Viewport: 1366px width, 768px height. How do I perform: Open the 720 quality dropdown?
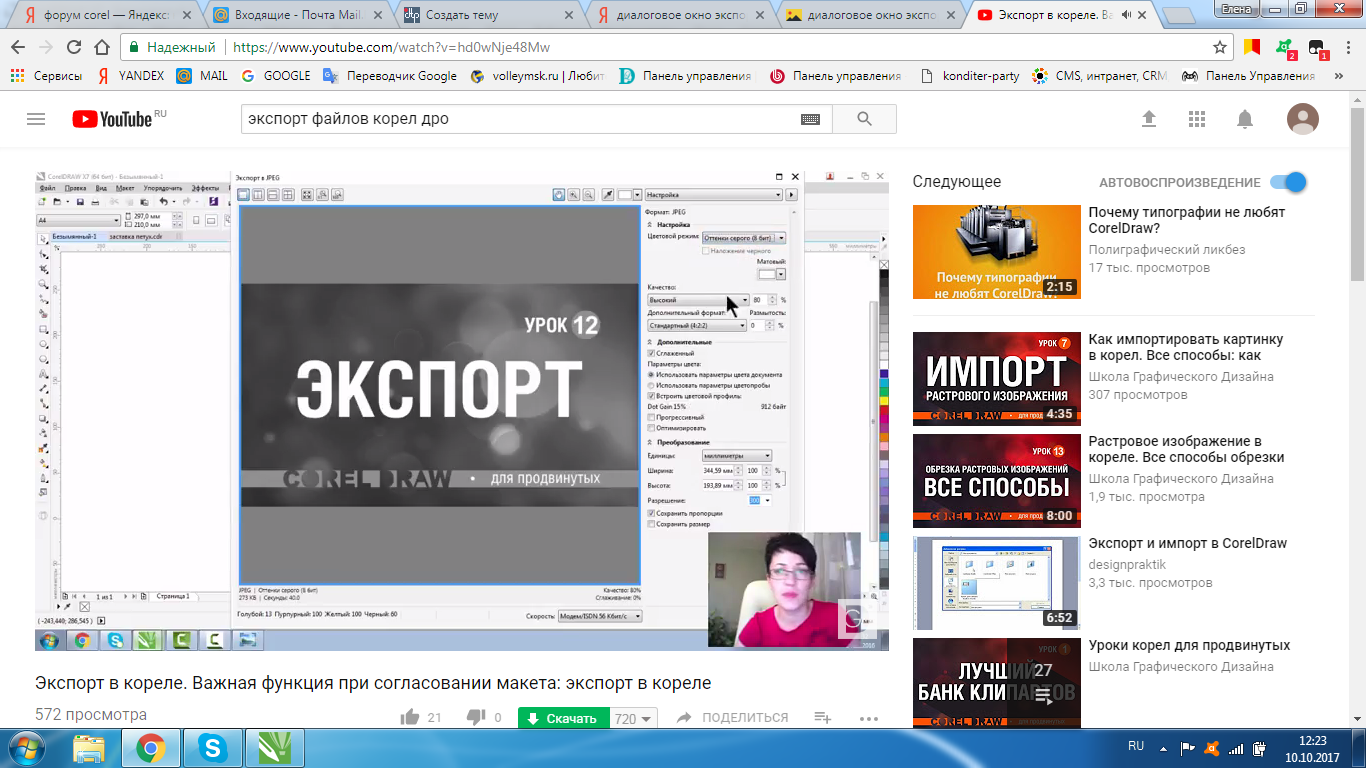pyautogui.click(x=634, y=719)
